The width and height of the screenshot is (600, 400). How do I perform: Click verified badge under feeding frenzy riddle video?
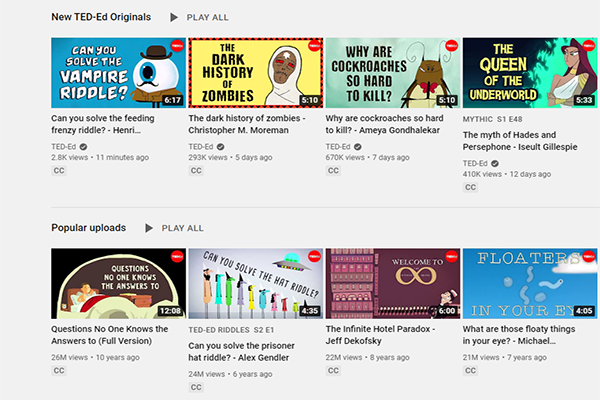(83, 146)
